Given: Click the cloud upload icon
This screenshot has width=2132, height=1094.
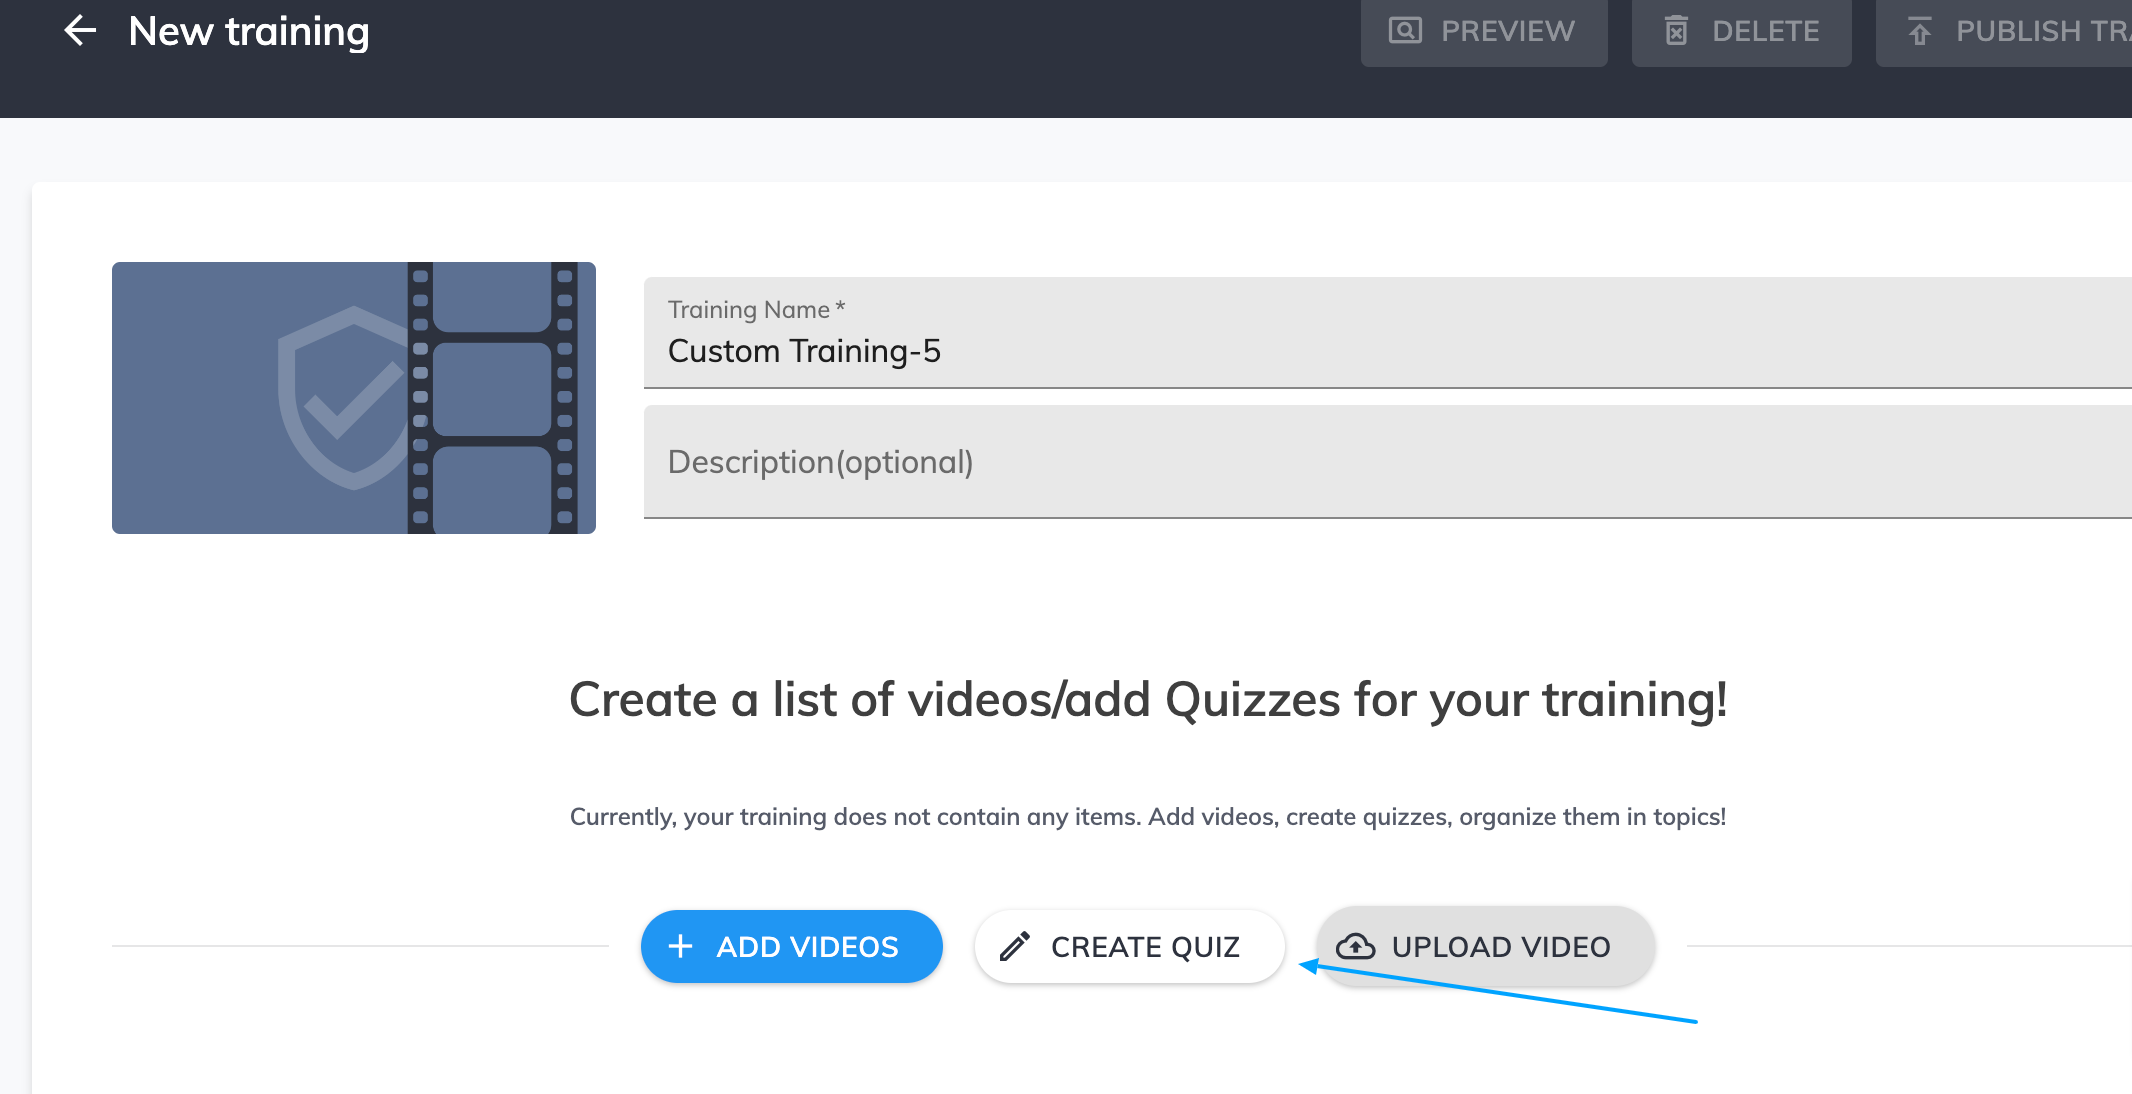Looking at the screenshot, I should 1356,946.
